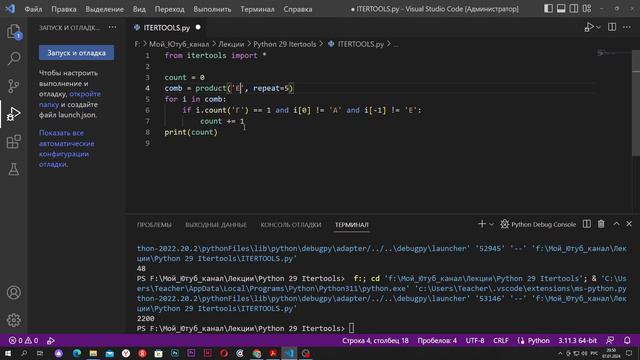Open the Explorer view in activity bar
Image resolution: width=640 pixels, height=360 pixels.
13,32
